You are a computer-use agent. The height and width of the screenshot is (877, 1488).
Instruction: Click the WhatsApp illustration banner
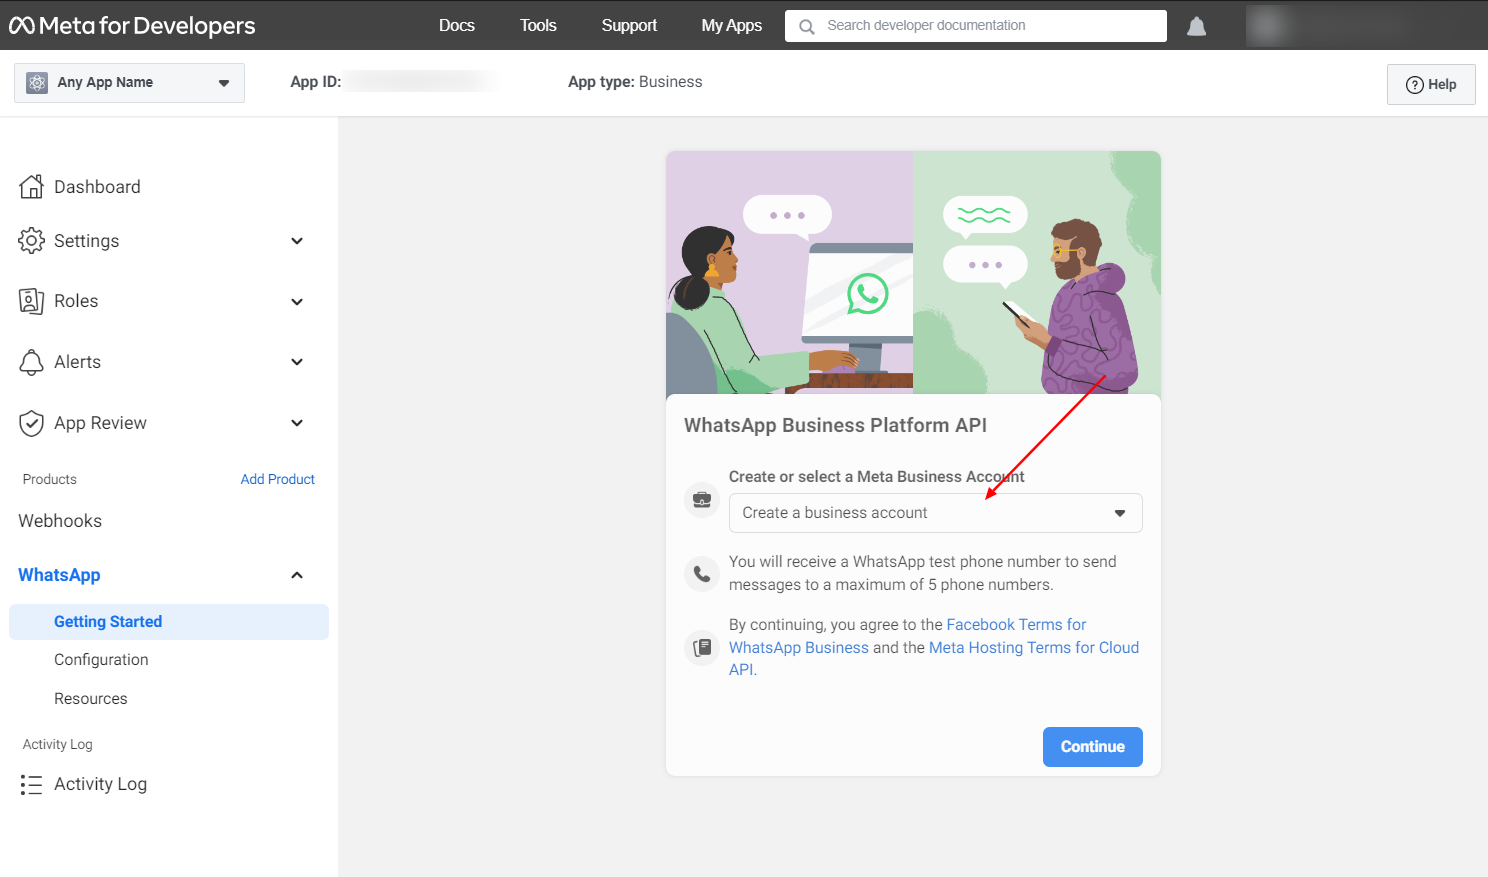point(913,273)
